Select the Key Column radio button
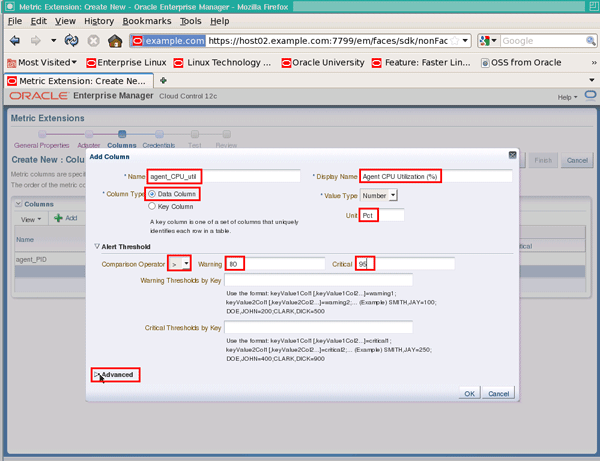The width and height of the screenshot is (600, 461). [152, 206]
